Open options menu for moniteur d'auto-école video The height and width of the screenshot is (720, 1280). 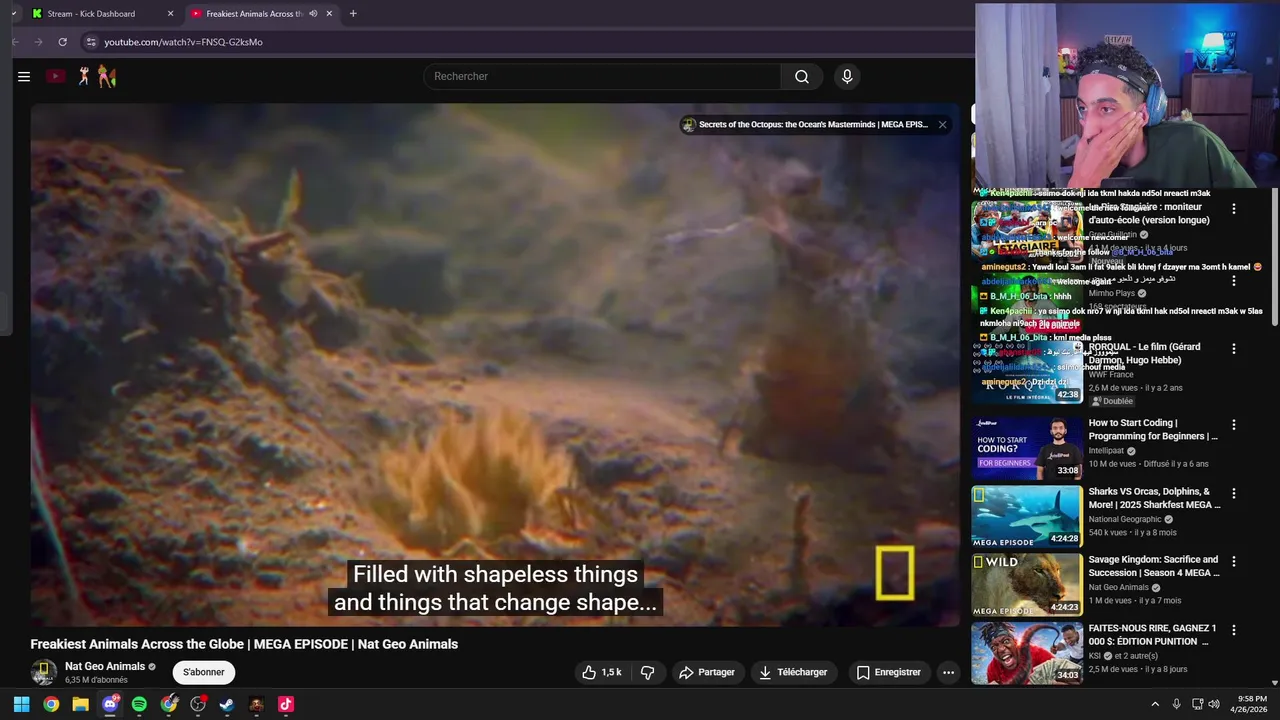[1233, 209]
